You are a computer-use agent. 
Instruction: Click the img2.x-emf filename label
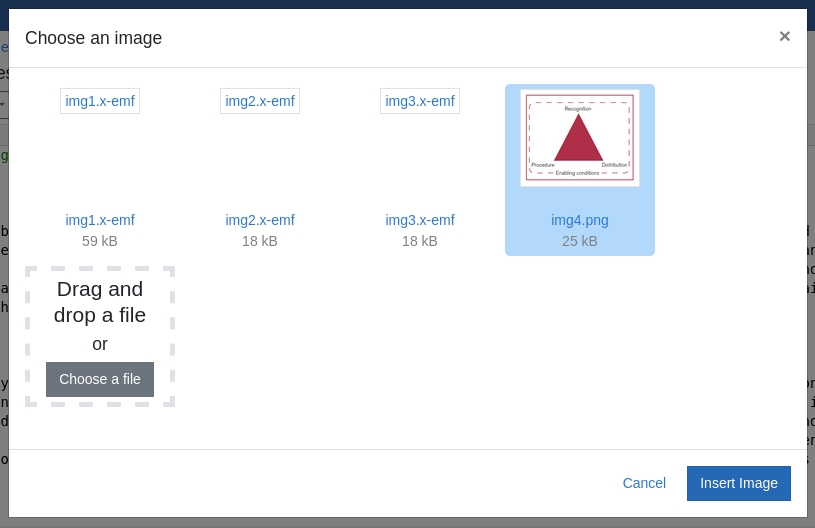click(260, 220)
